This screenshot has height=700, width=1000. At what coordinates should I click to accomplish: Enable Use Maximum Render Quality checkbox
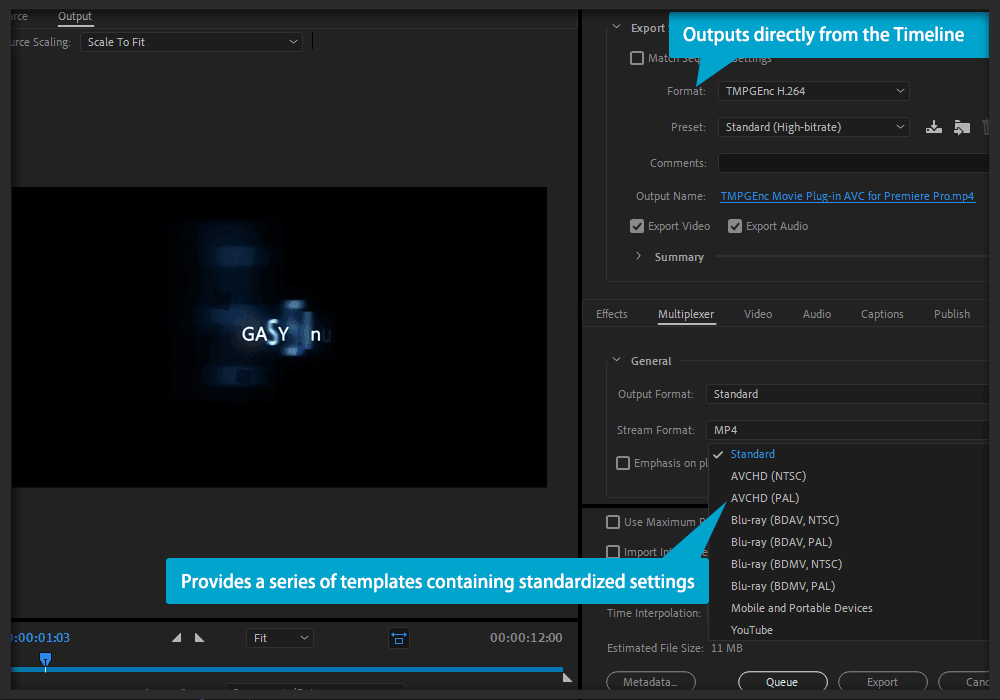[x=613, y=522]
